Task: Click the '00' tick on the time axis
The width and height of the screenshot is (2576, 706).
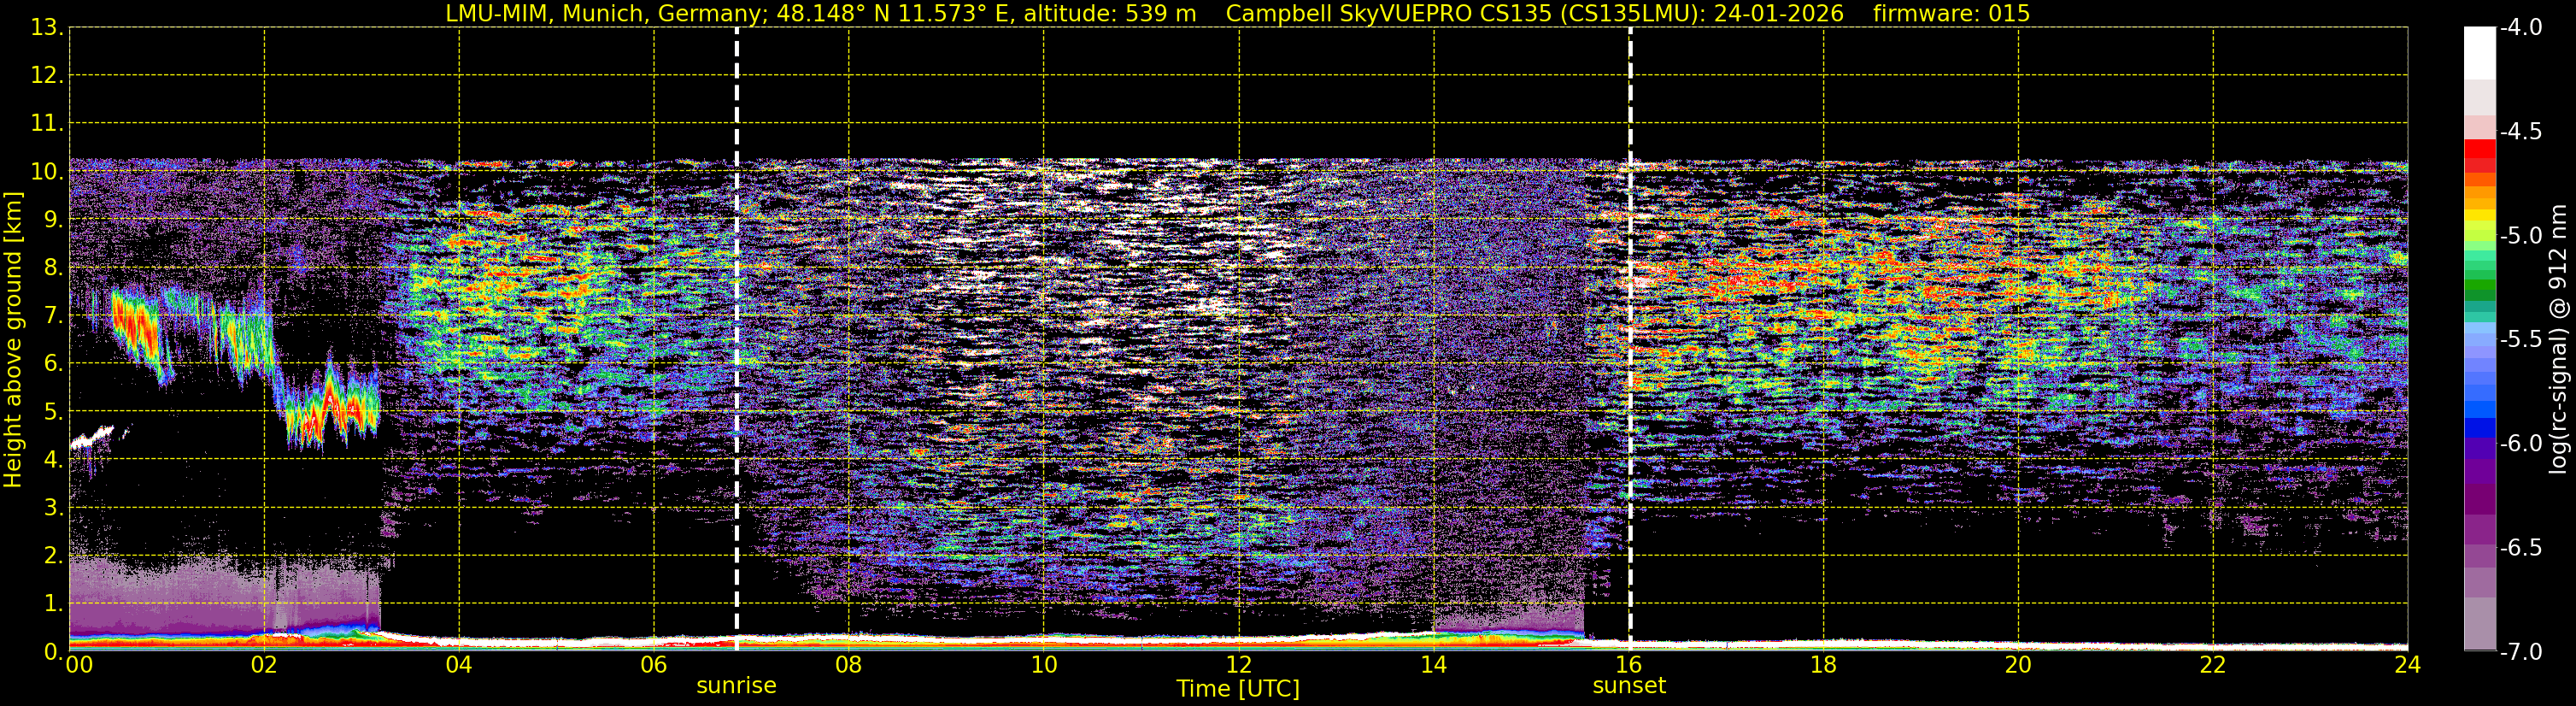Action: [79, 665]
